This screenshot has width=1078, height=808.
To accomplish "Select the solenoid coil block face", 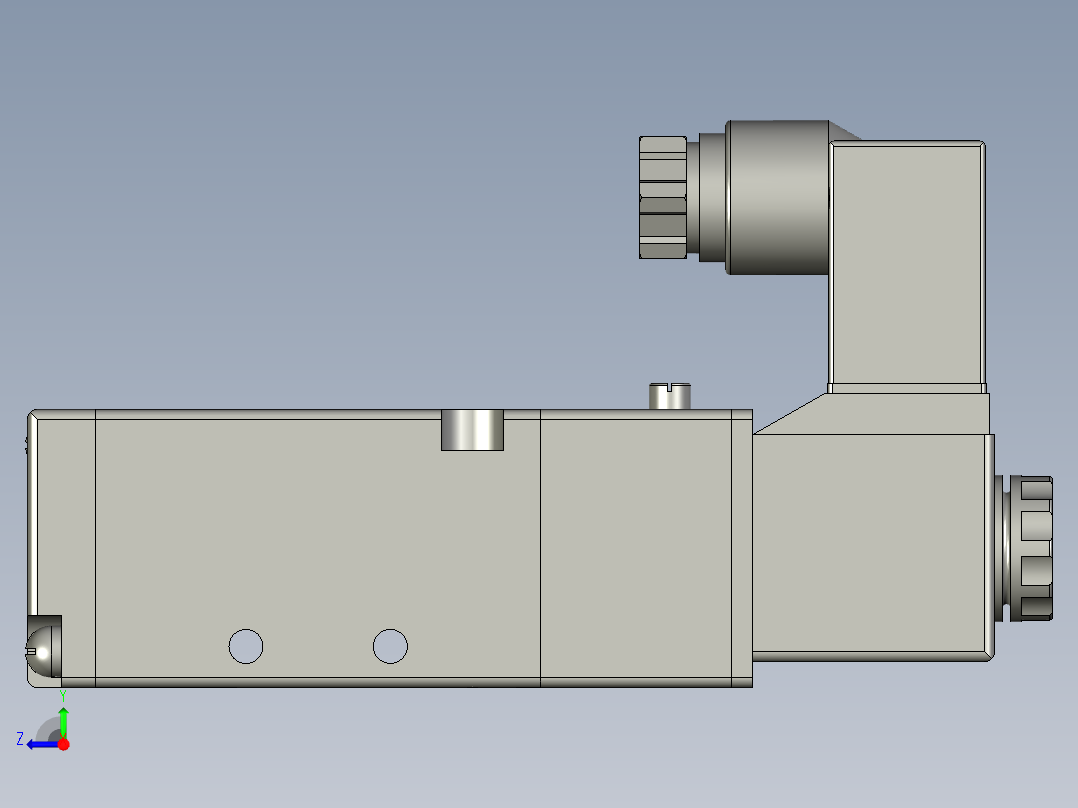I will (870, 543).
